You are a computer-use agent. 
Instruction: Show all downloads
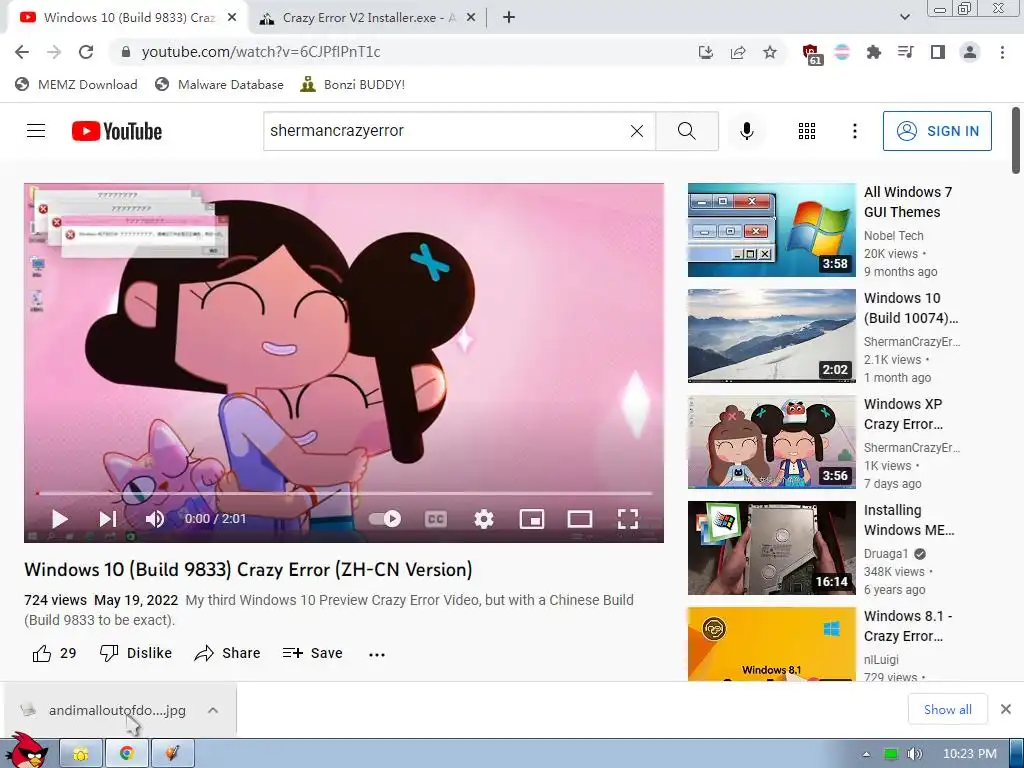948,709
